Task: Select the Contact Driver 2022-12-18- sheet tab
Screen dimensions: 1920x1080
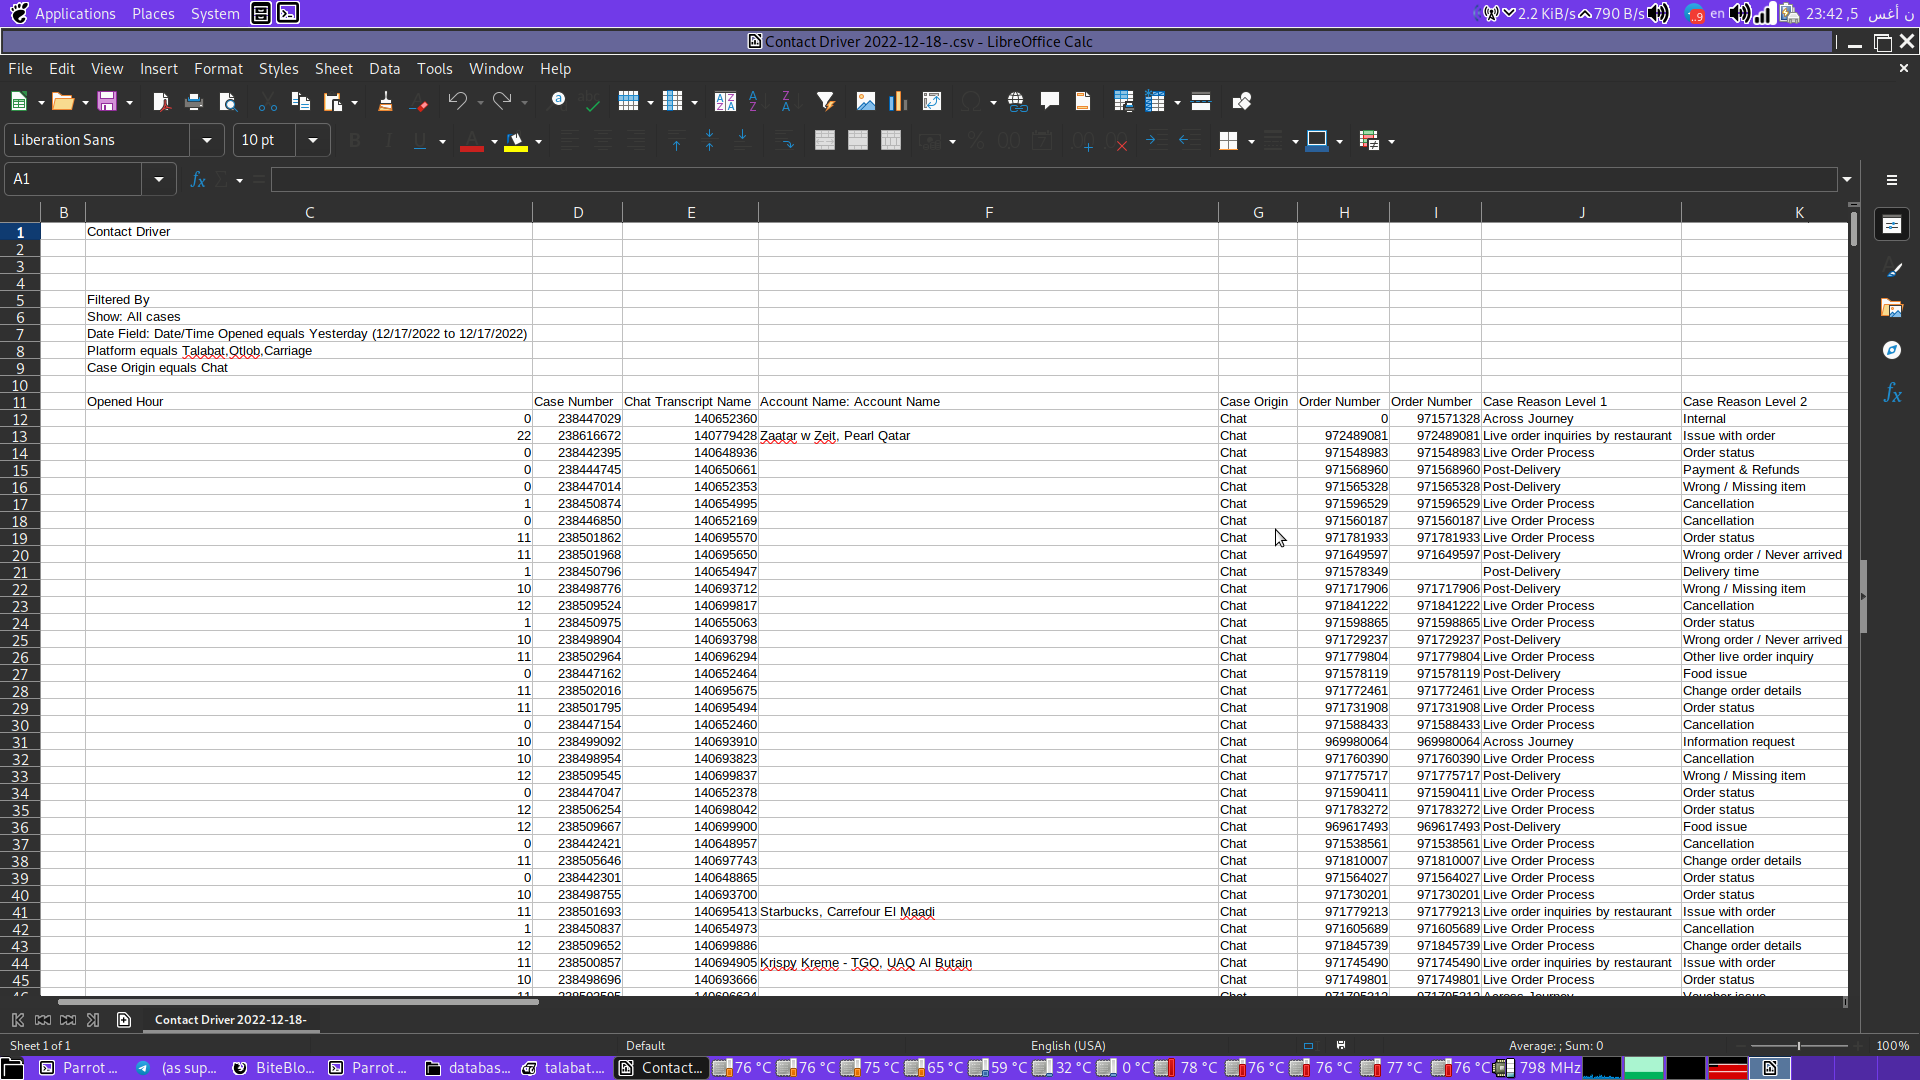Action: point(230,1019)
